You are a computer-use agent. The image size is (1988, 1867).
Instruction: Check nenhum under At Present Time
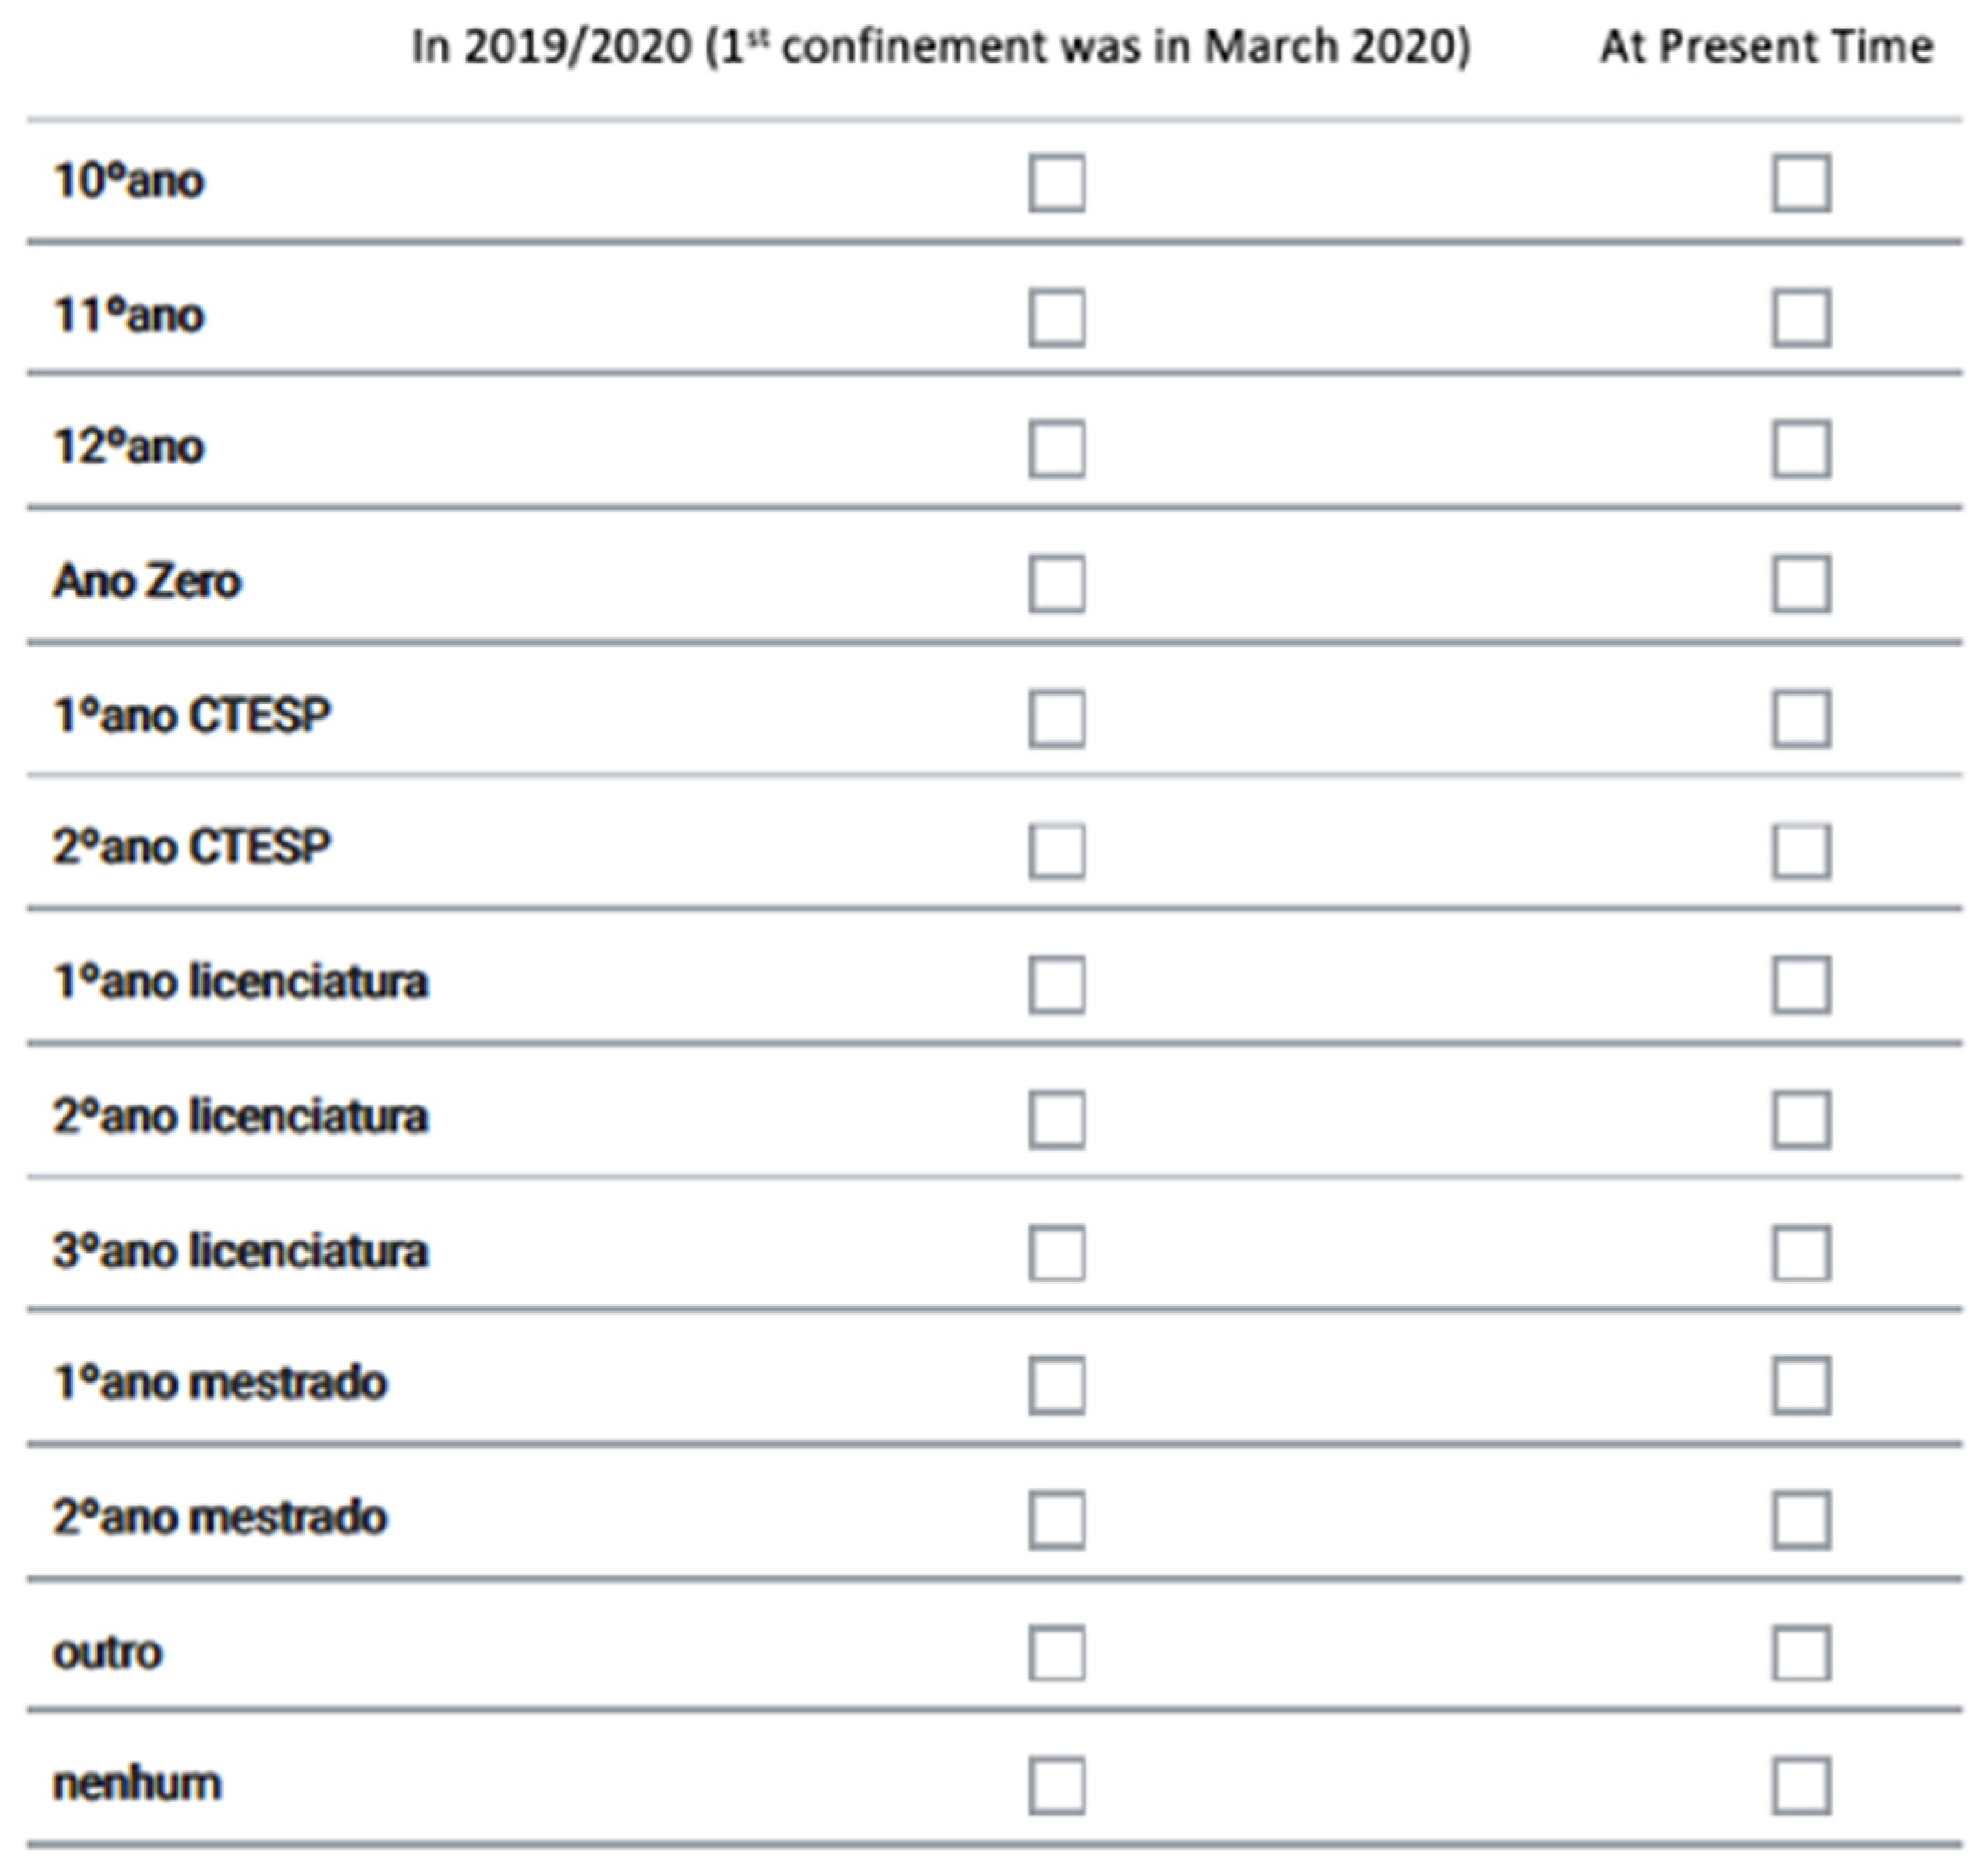(1800, 1785)
